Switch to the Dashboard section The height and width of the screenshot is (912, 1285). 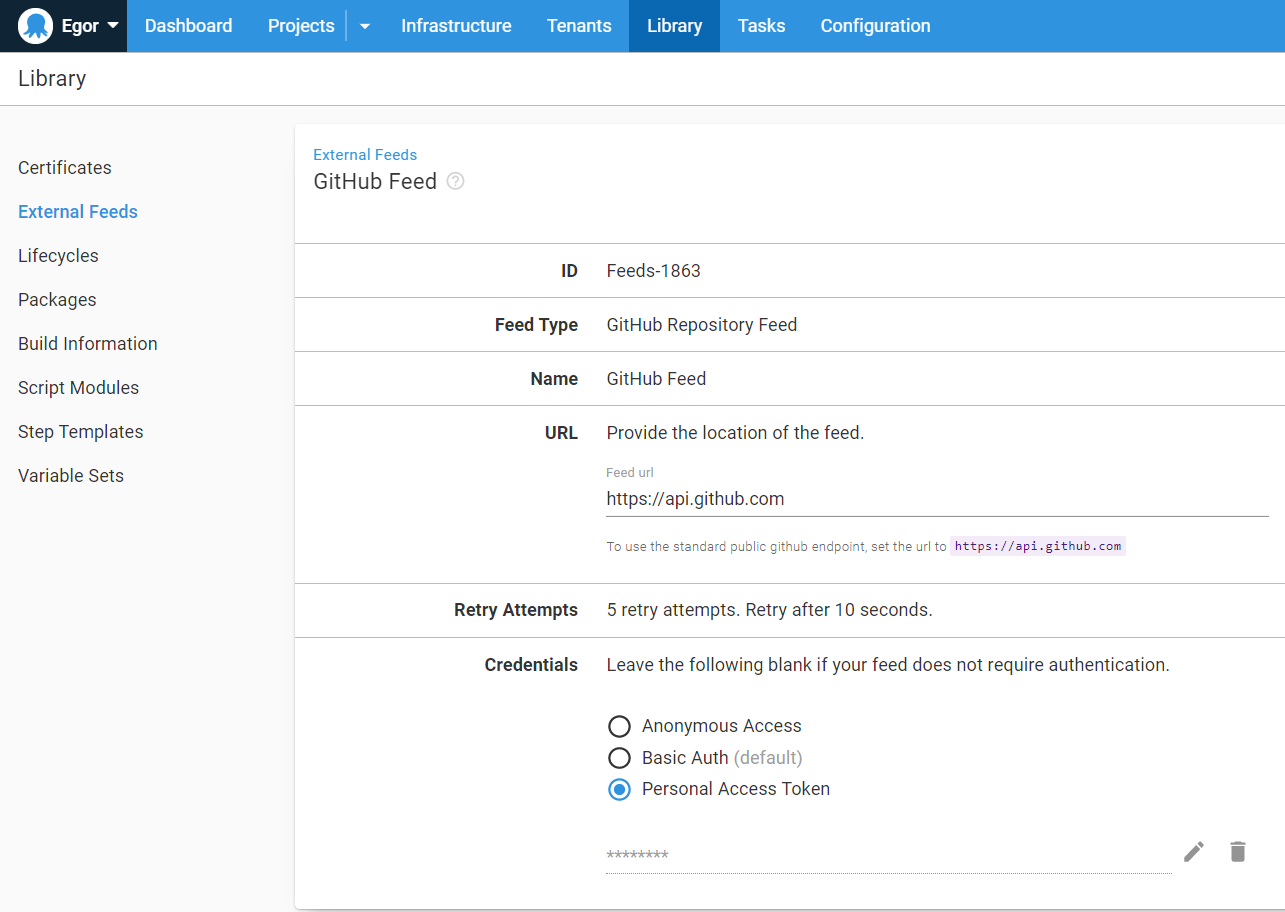pos(188,26)
